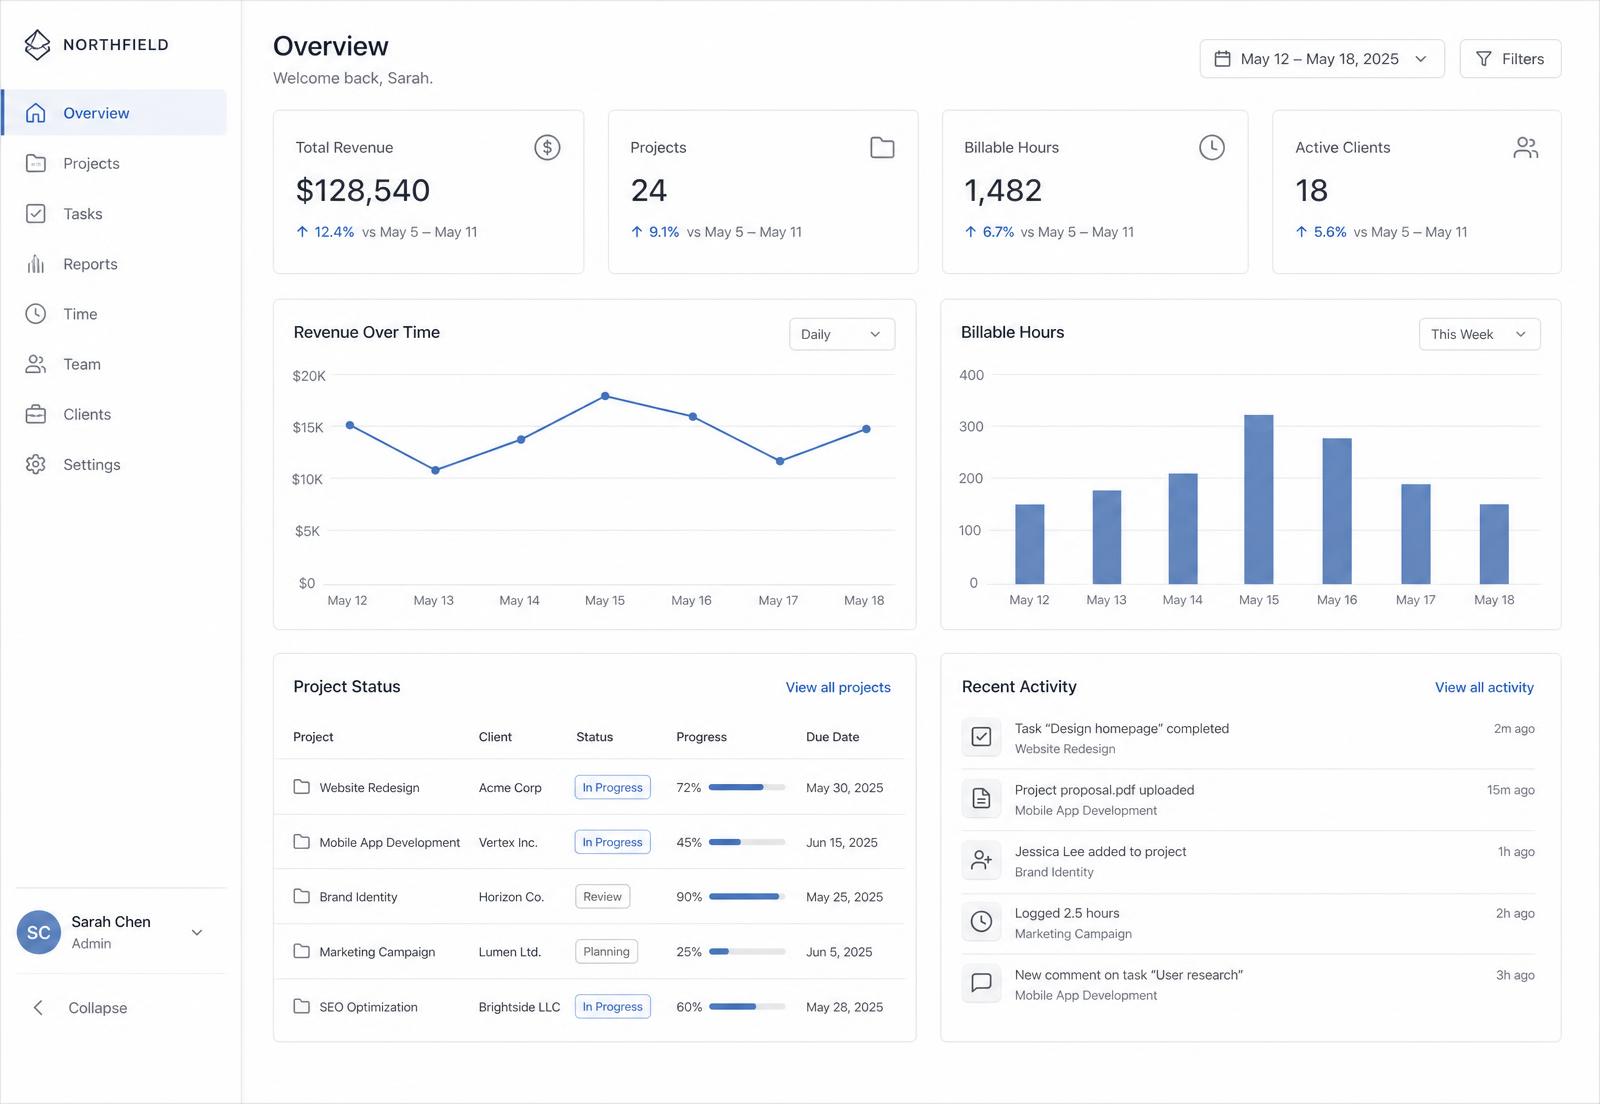
Task: Click the add-user icon for Jessica Lee activity
Action: click(x=982, y=860)
